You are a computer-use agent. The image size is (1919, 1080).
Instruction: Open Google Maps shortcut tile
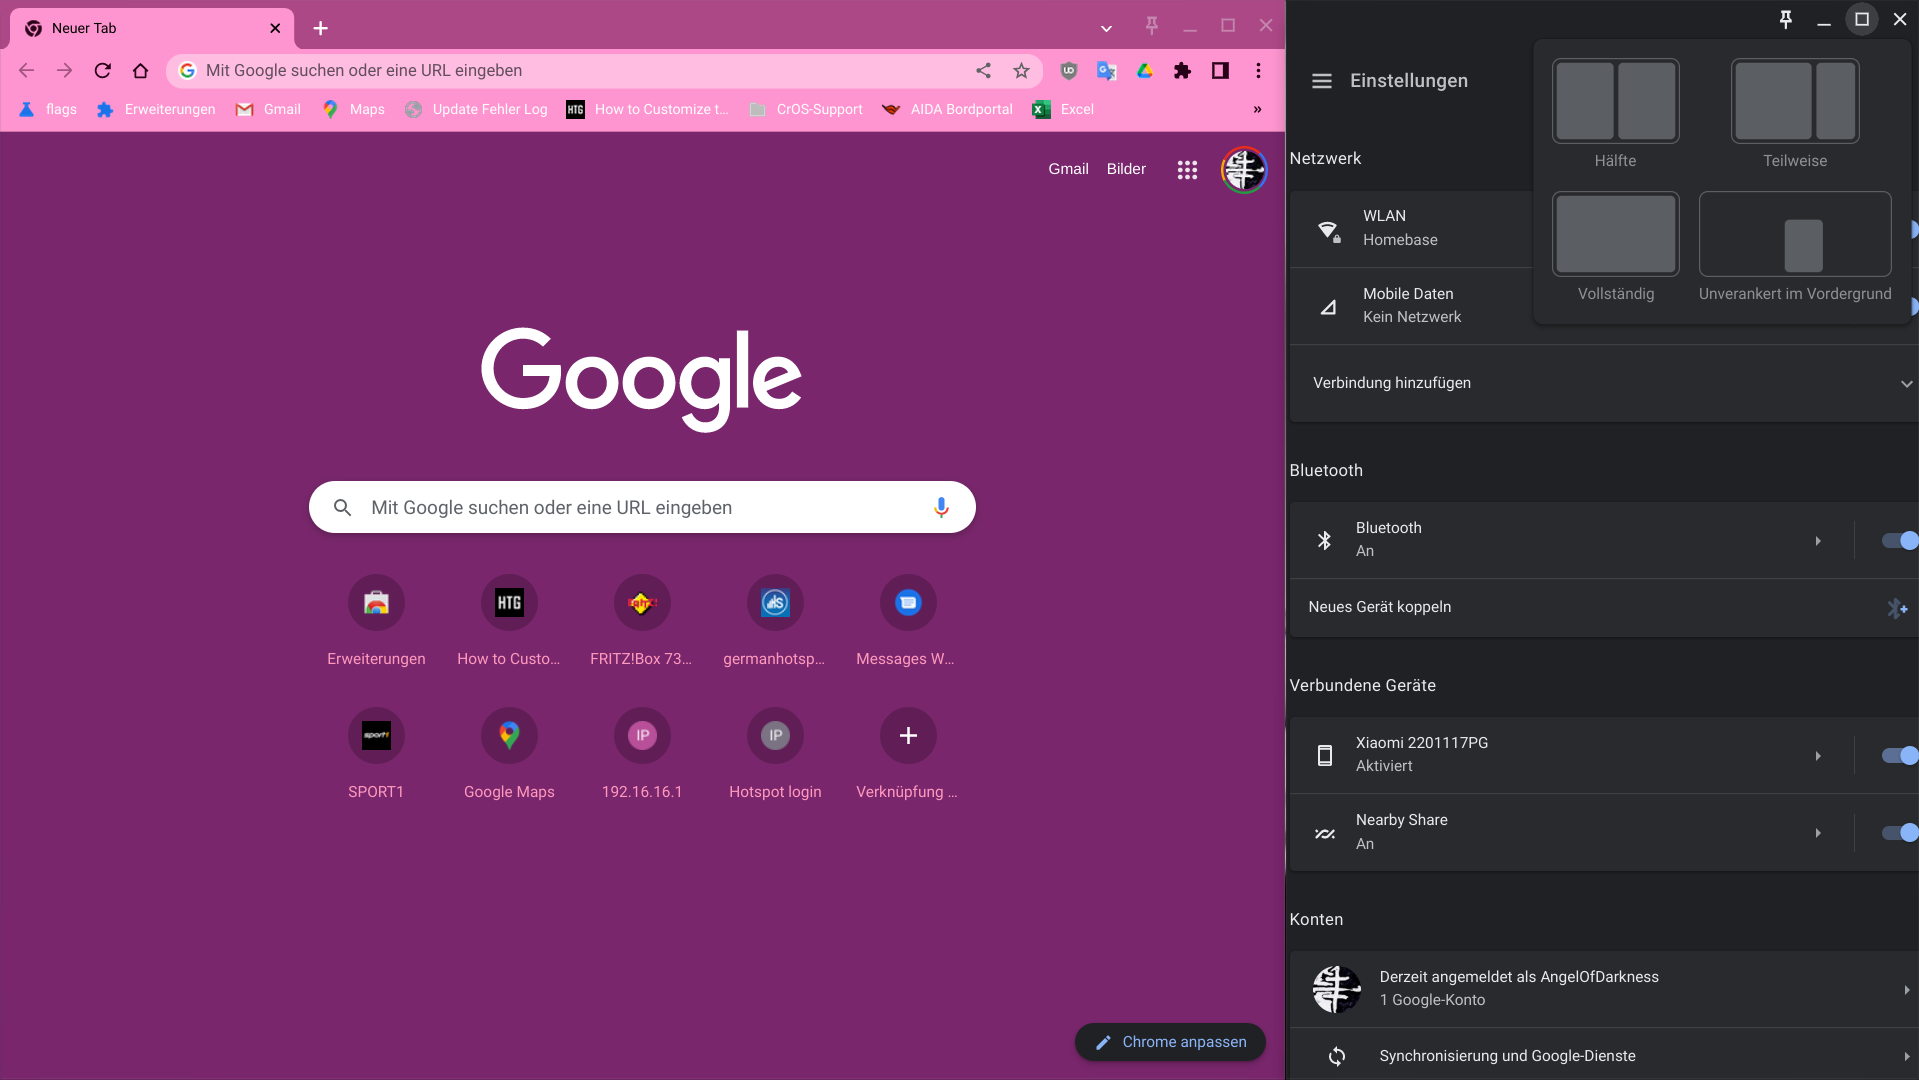click(509, 737)
